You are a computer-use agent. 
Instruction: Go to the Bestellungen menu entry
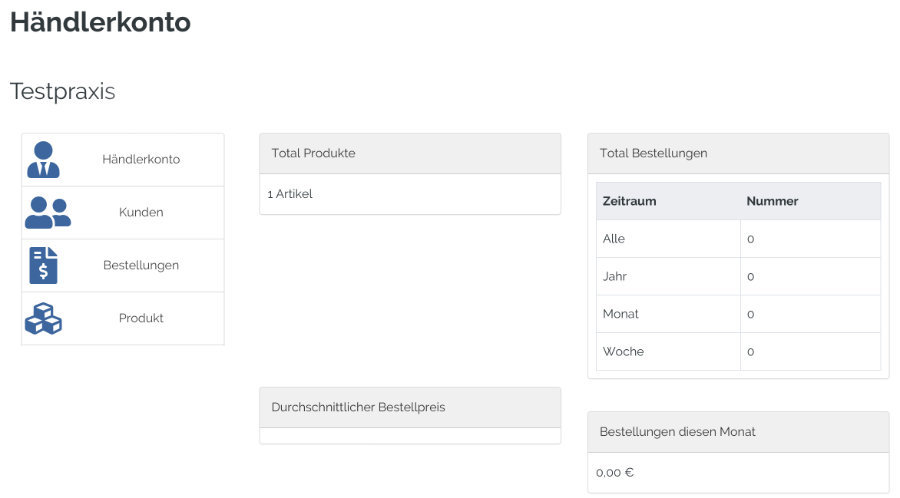(123, 266)
